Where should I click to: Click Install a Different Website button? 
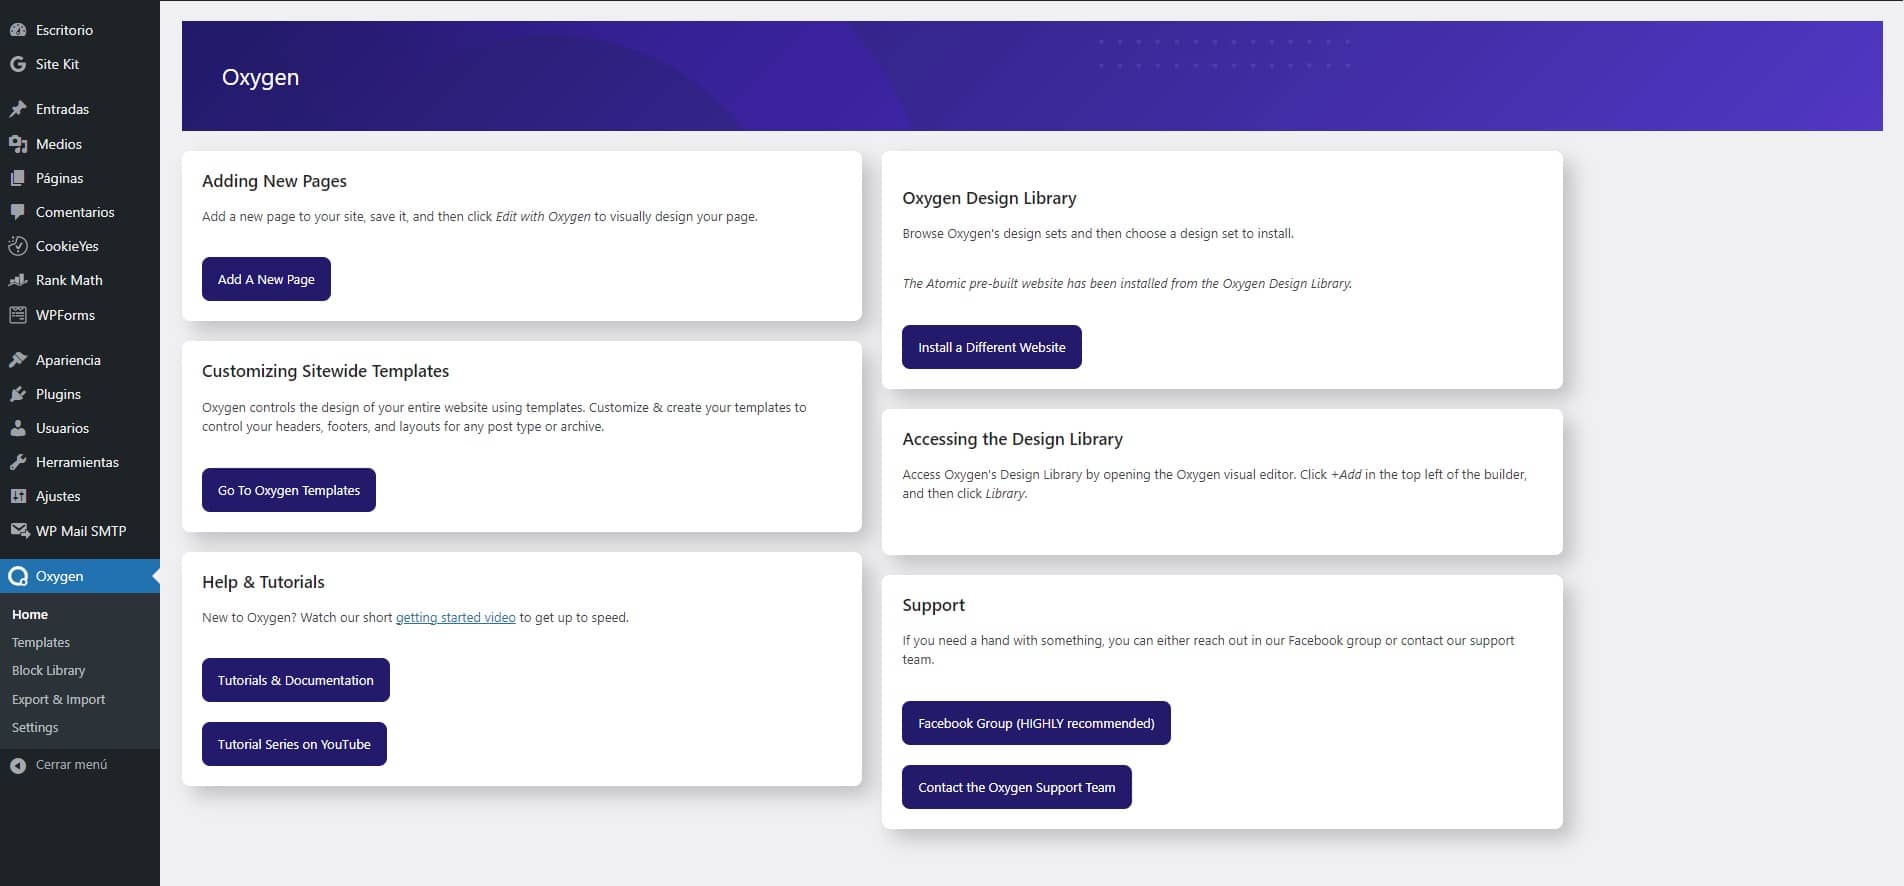(992, 347)
